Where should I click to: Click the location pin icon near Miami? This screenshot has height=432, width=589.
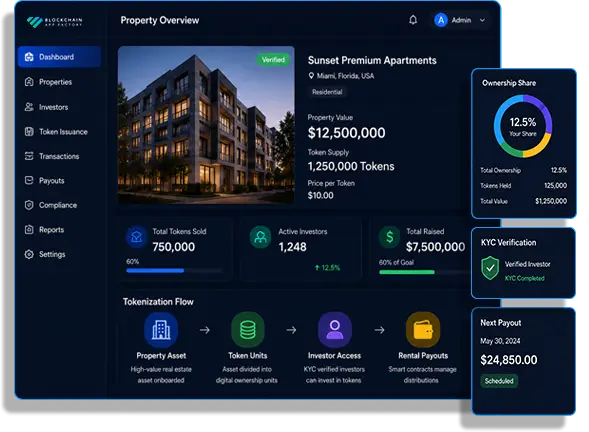click(x=311, y=76)
